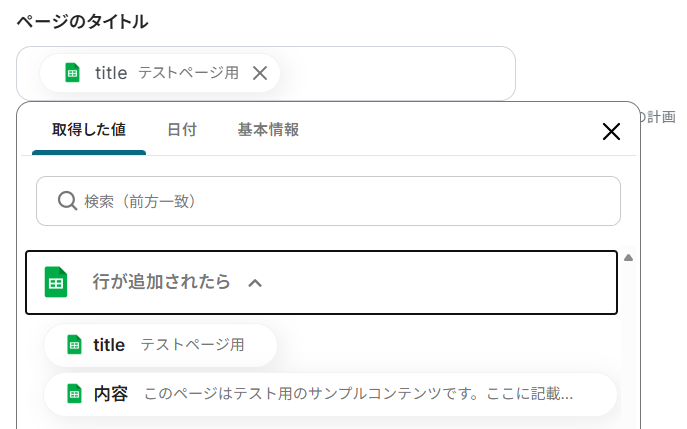Viewport: 687px width, 429px height.
Task: Click the 行が追加されたら section header text
Action: point(161,282)
